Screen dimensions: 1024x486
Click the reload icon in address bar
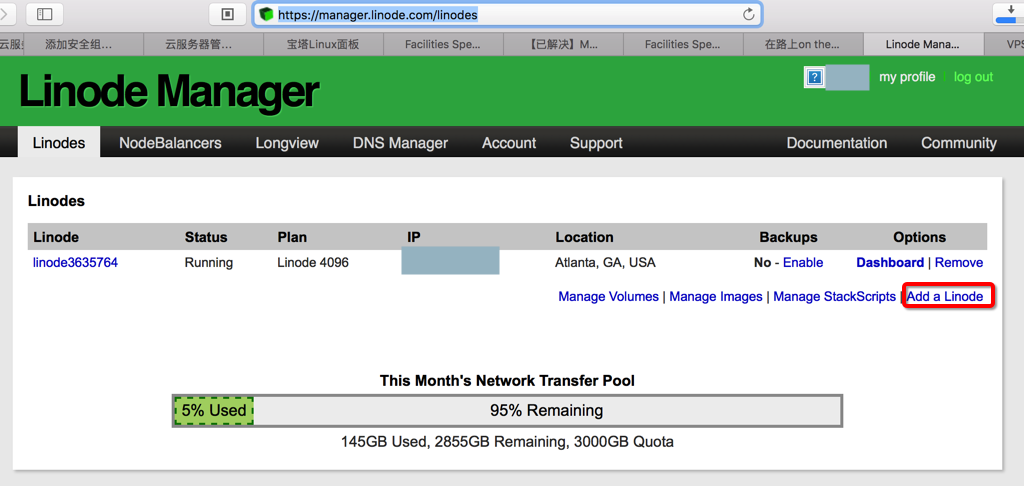749,14
